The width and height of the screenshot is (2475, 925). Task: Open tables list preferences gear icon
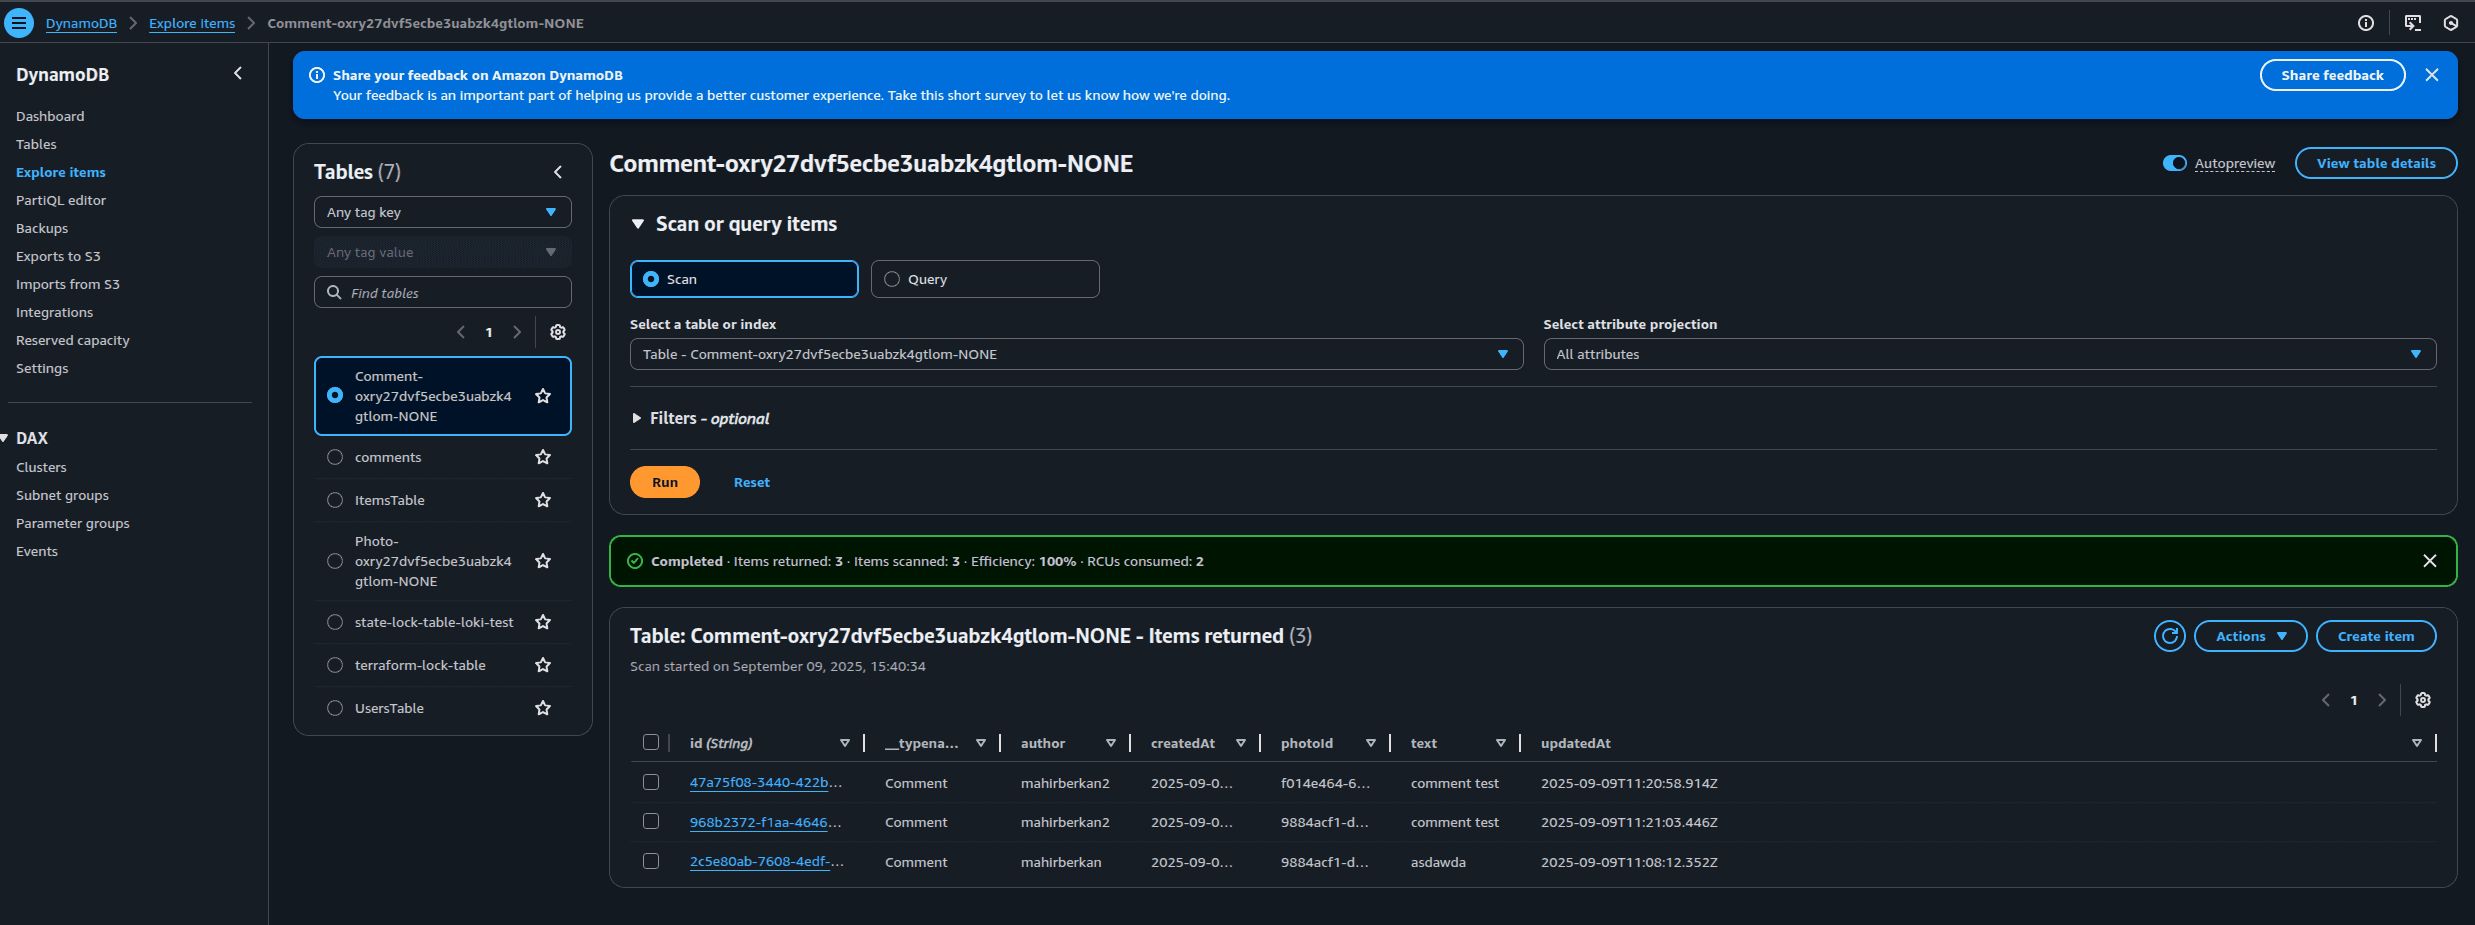pyautogui.click(x=558, y=332)
